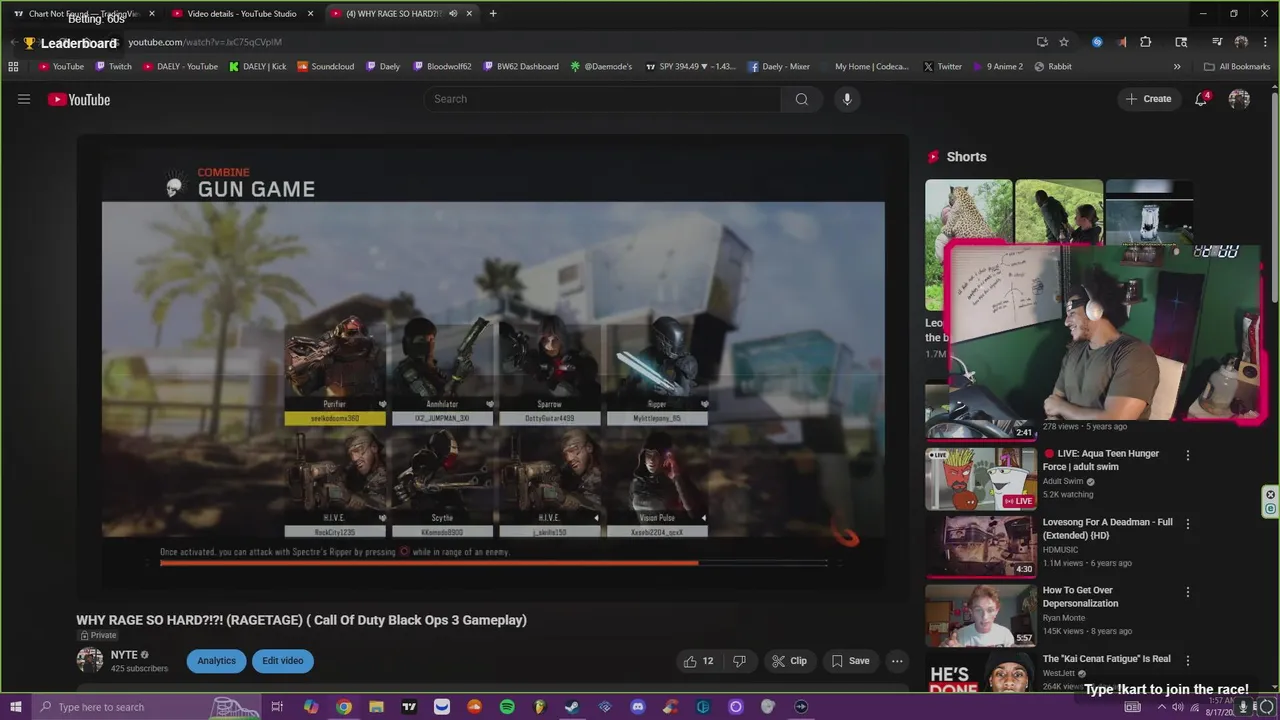Open SoundCloud app on taskbar
The width and height of the screenshot is (1280, 720).
point(474,707)
